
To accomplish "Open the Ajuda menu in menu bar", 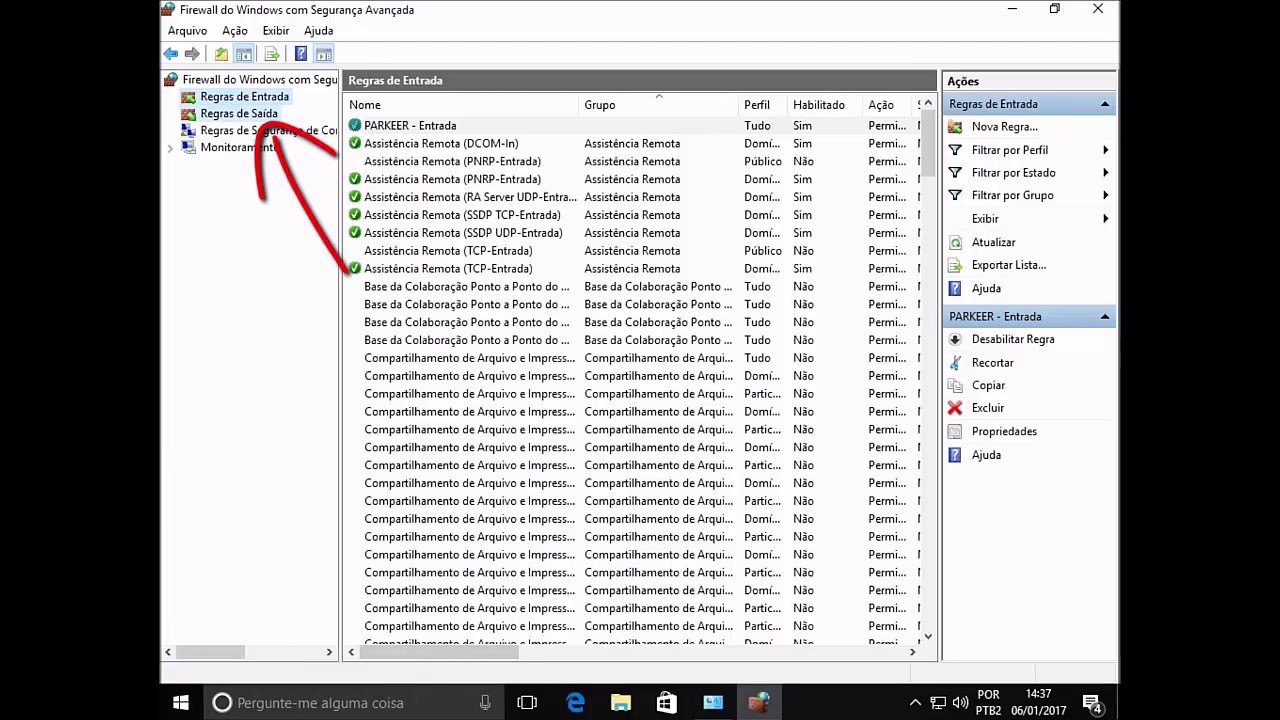I will pyautogui.click(x=318, y=31).
